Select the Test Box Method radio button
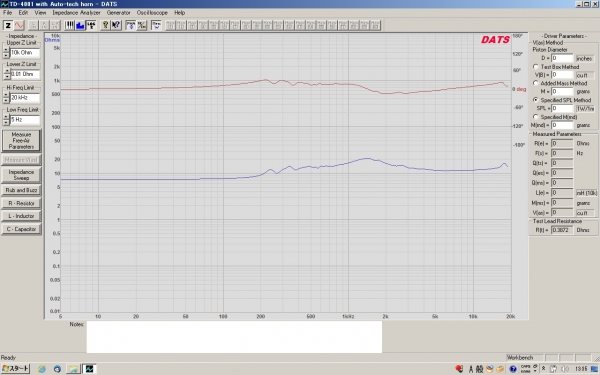Screen dimensions: 600x375 (536, 67)
